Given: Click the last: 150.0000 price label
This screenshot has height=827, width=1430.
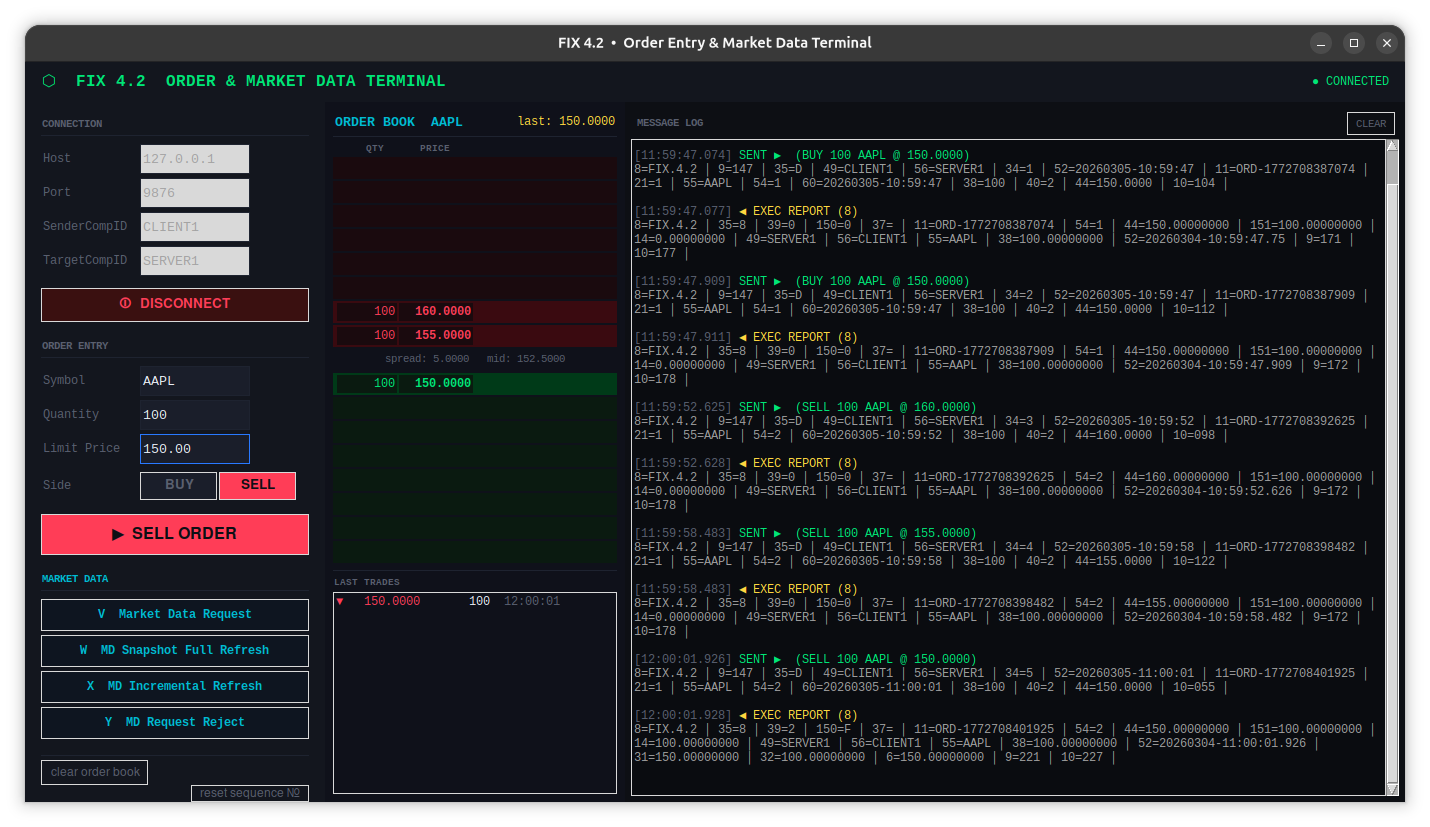Looking at the screenshot, I should coord(566,121).
